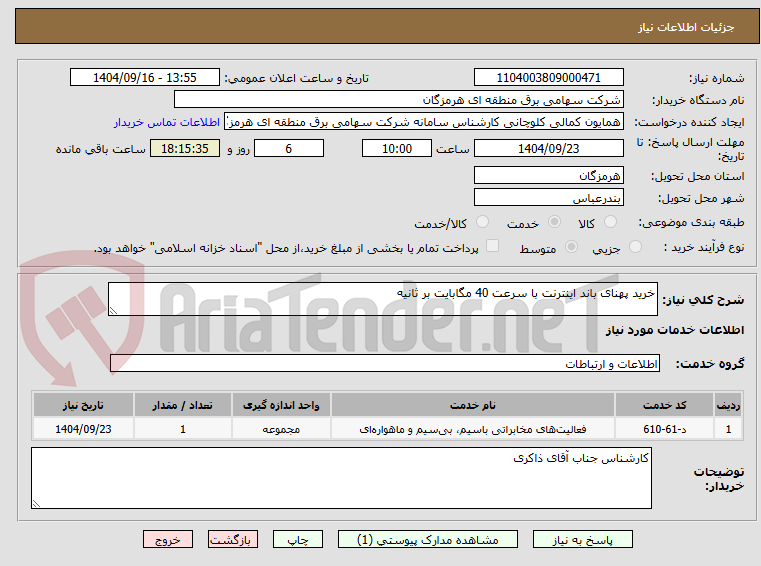Click the نام خدمت column header
The image size is (761, 566).
tap(473, 405)
